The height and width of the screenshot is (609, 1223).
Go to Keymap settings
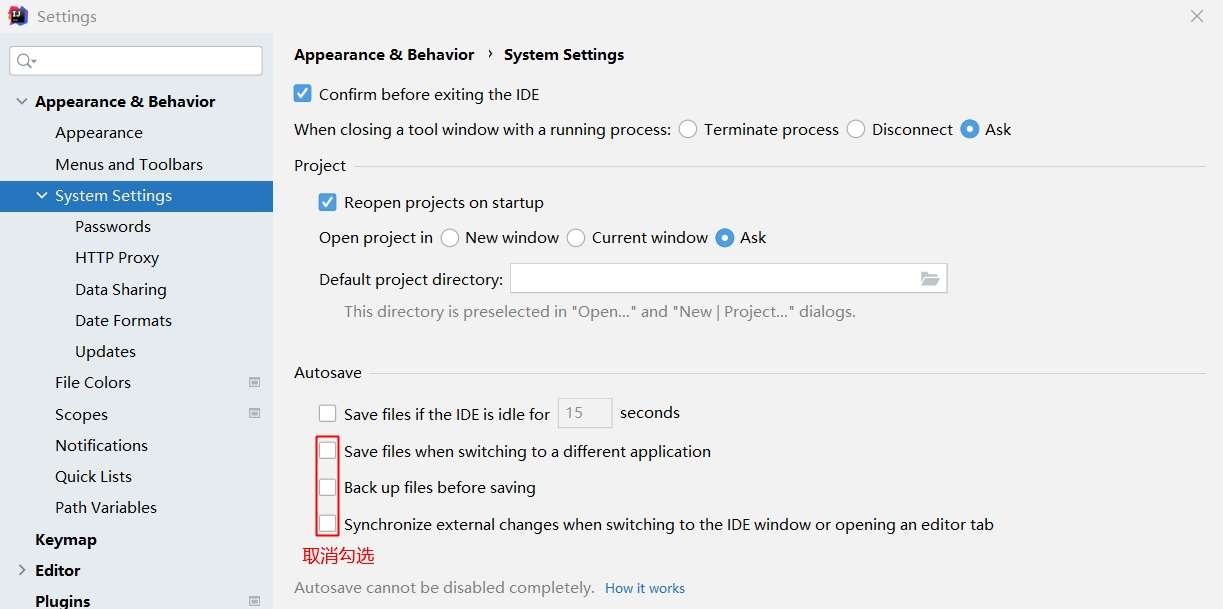(x=66, y=539)
